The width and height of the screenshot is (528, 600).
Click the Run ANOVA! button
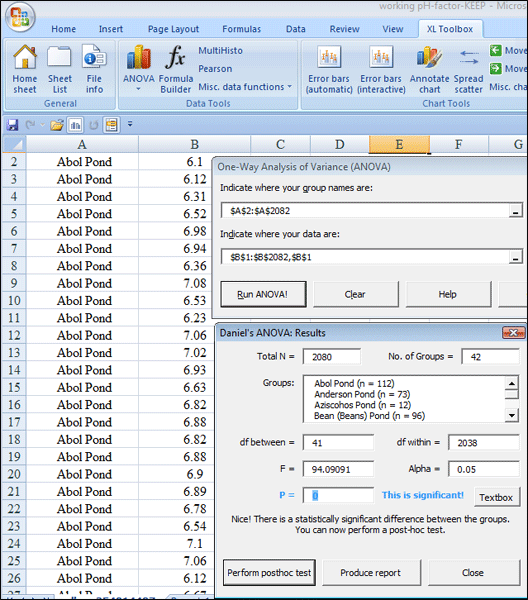pyautogui.click(x=263, y=294)
